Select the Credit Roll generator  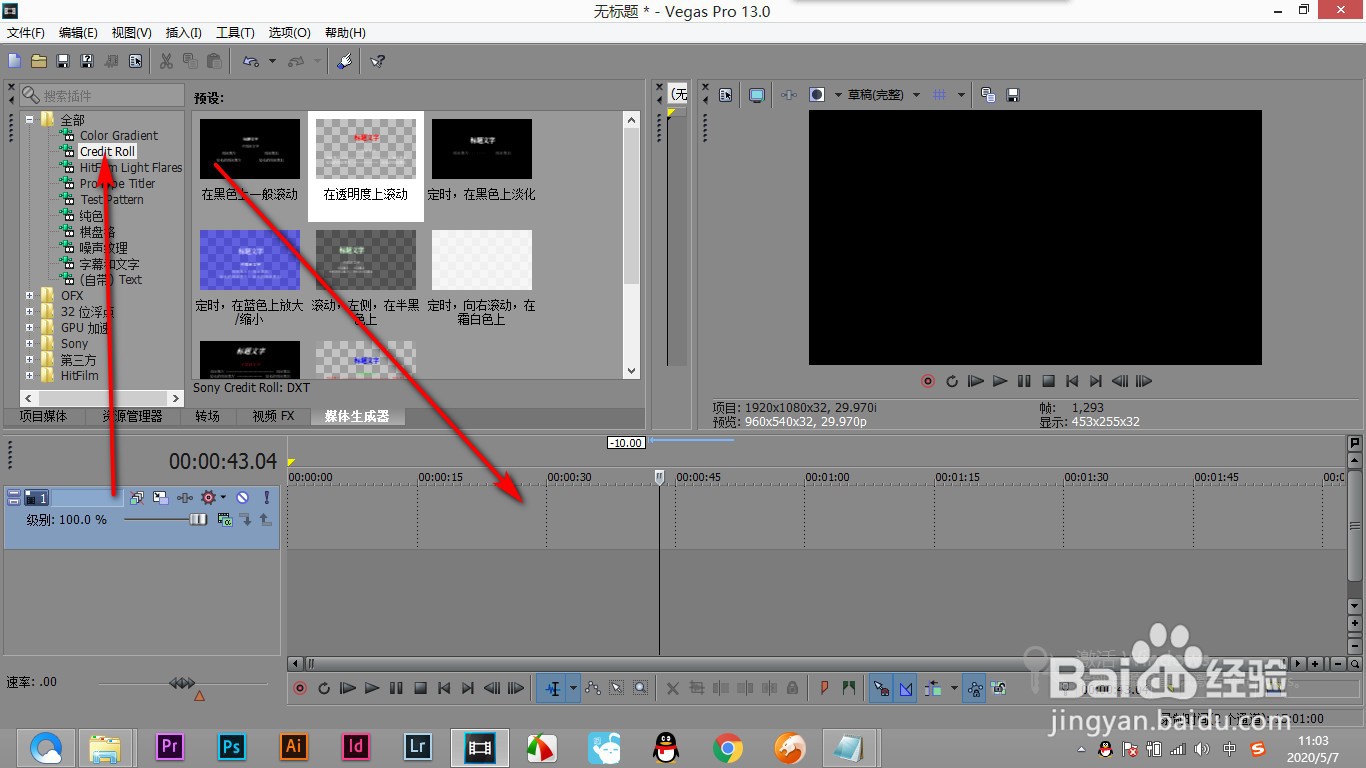tap(107, 152)
